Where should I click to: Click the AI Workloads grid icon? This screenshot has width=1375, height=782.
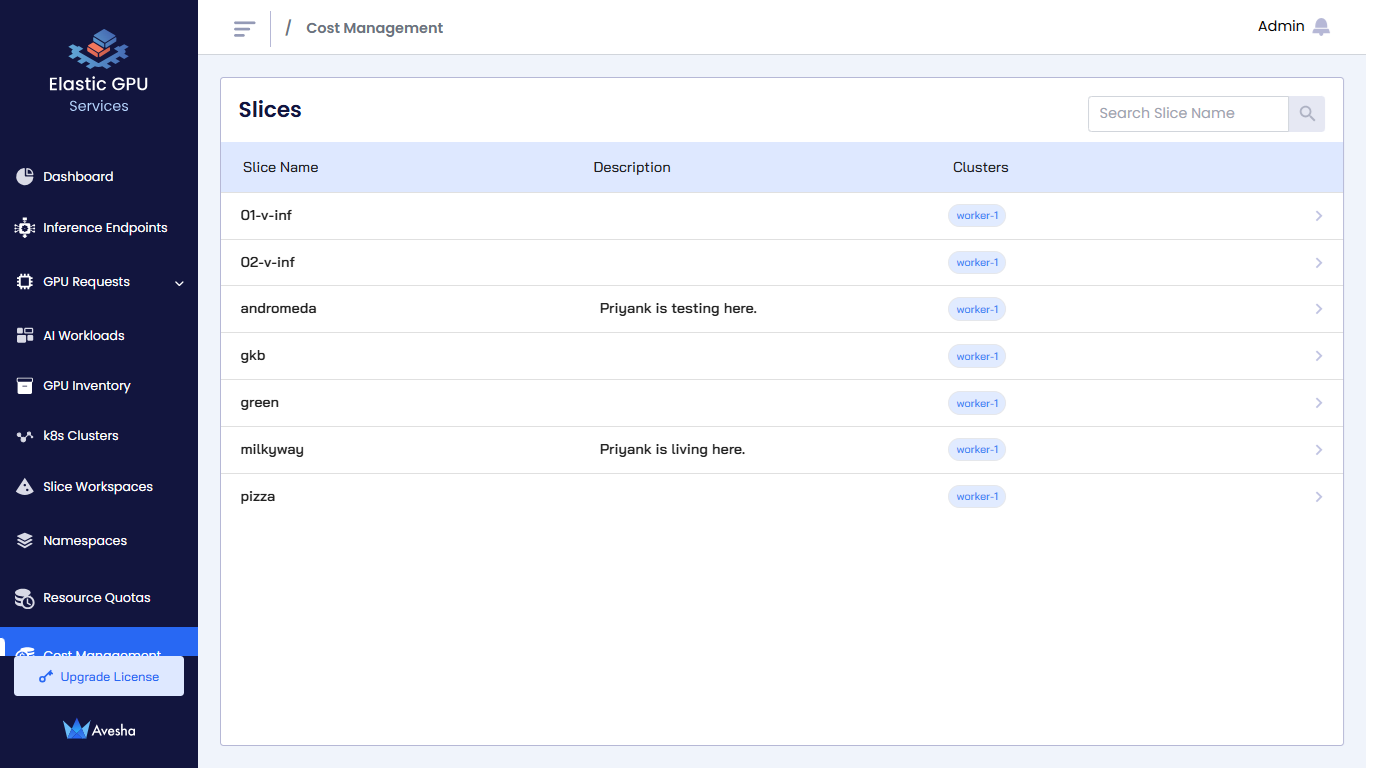point(25,336)
